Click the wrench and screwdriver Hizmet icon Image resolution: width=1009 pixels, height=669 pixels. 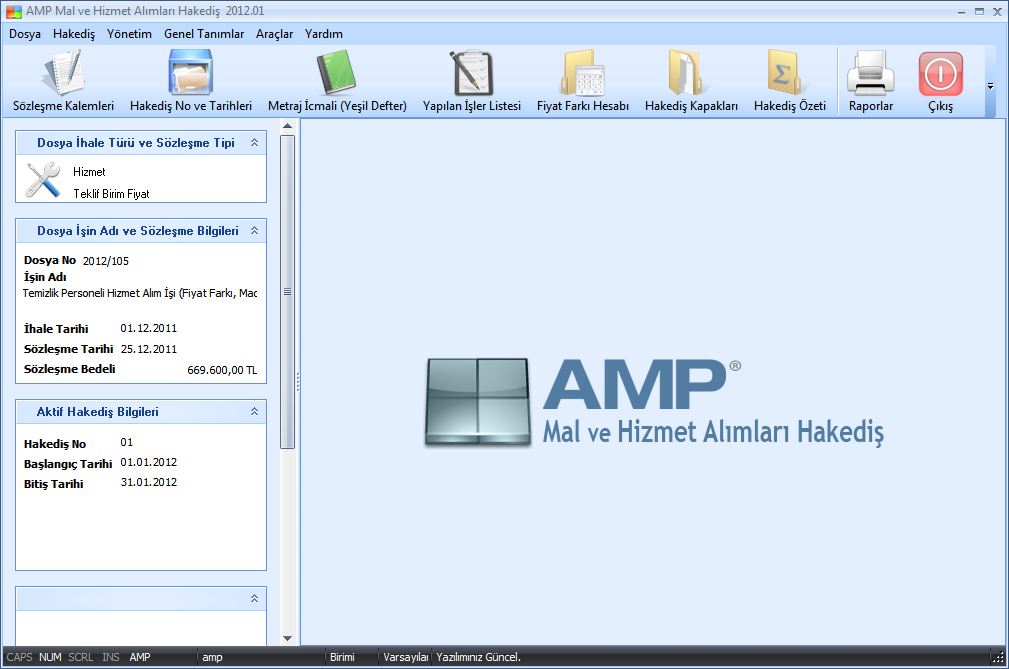coord(43,180)
